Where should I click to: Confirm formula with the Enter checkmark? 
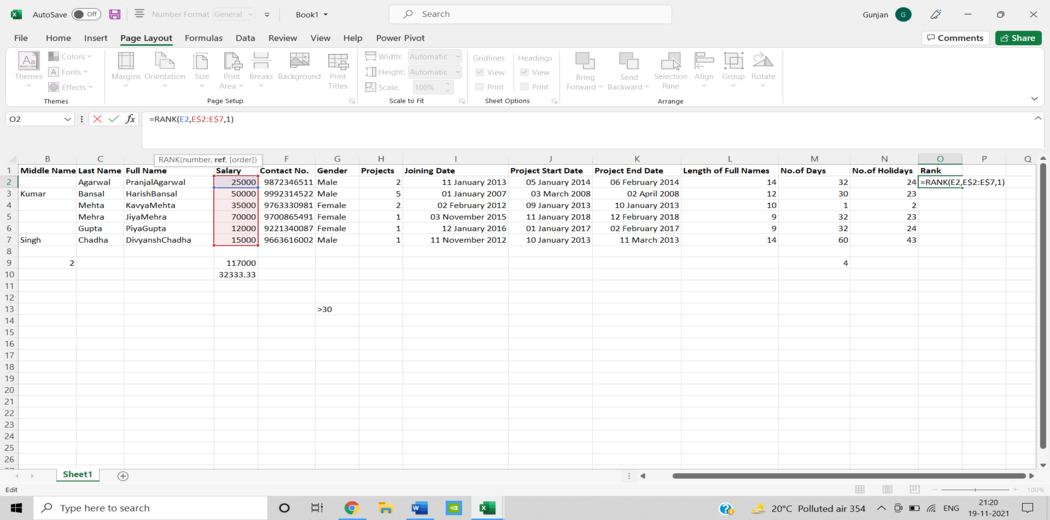tap(114, 119)
